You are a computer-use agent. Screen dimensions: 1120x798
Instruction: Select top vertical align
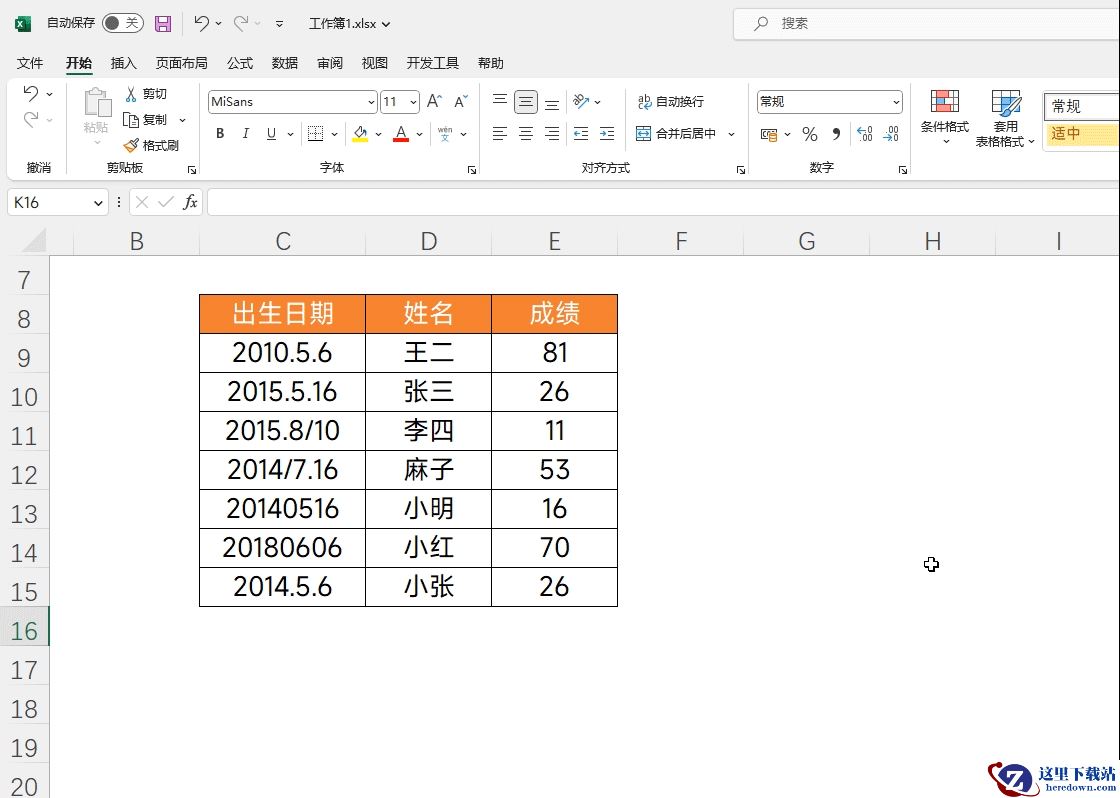500,101
